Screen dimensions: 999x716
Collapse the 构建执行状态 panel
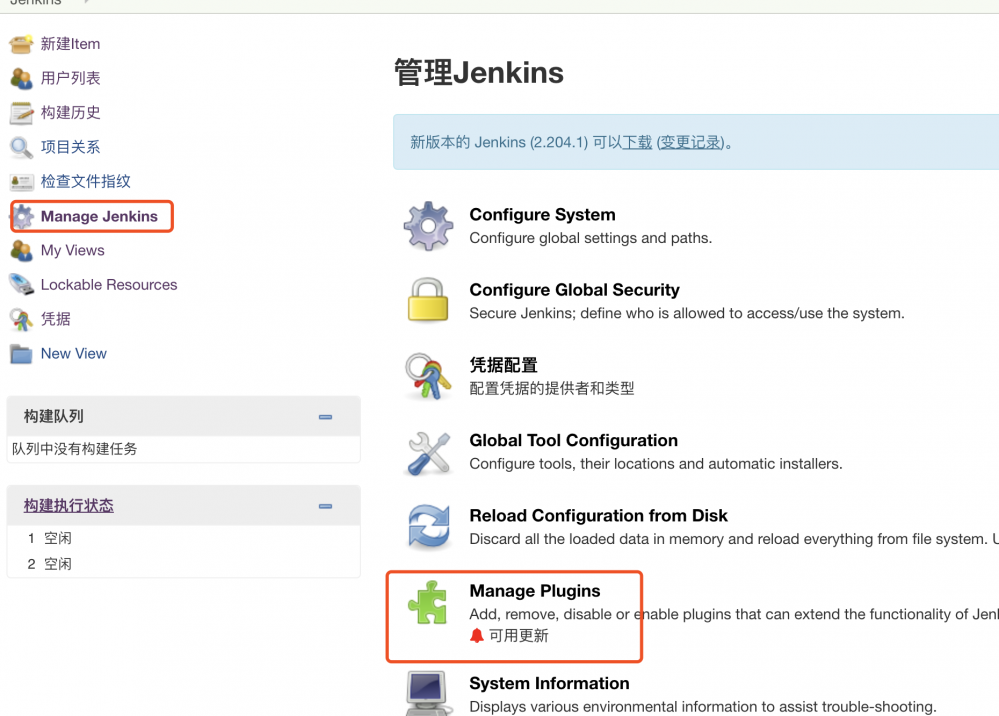(x=324, y=506)
